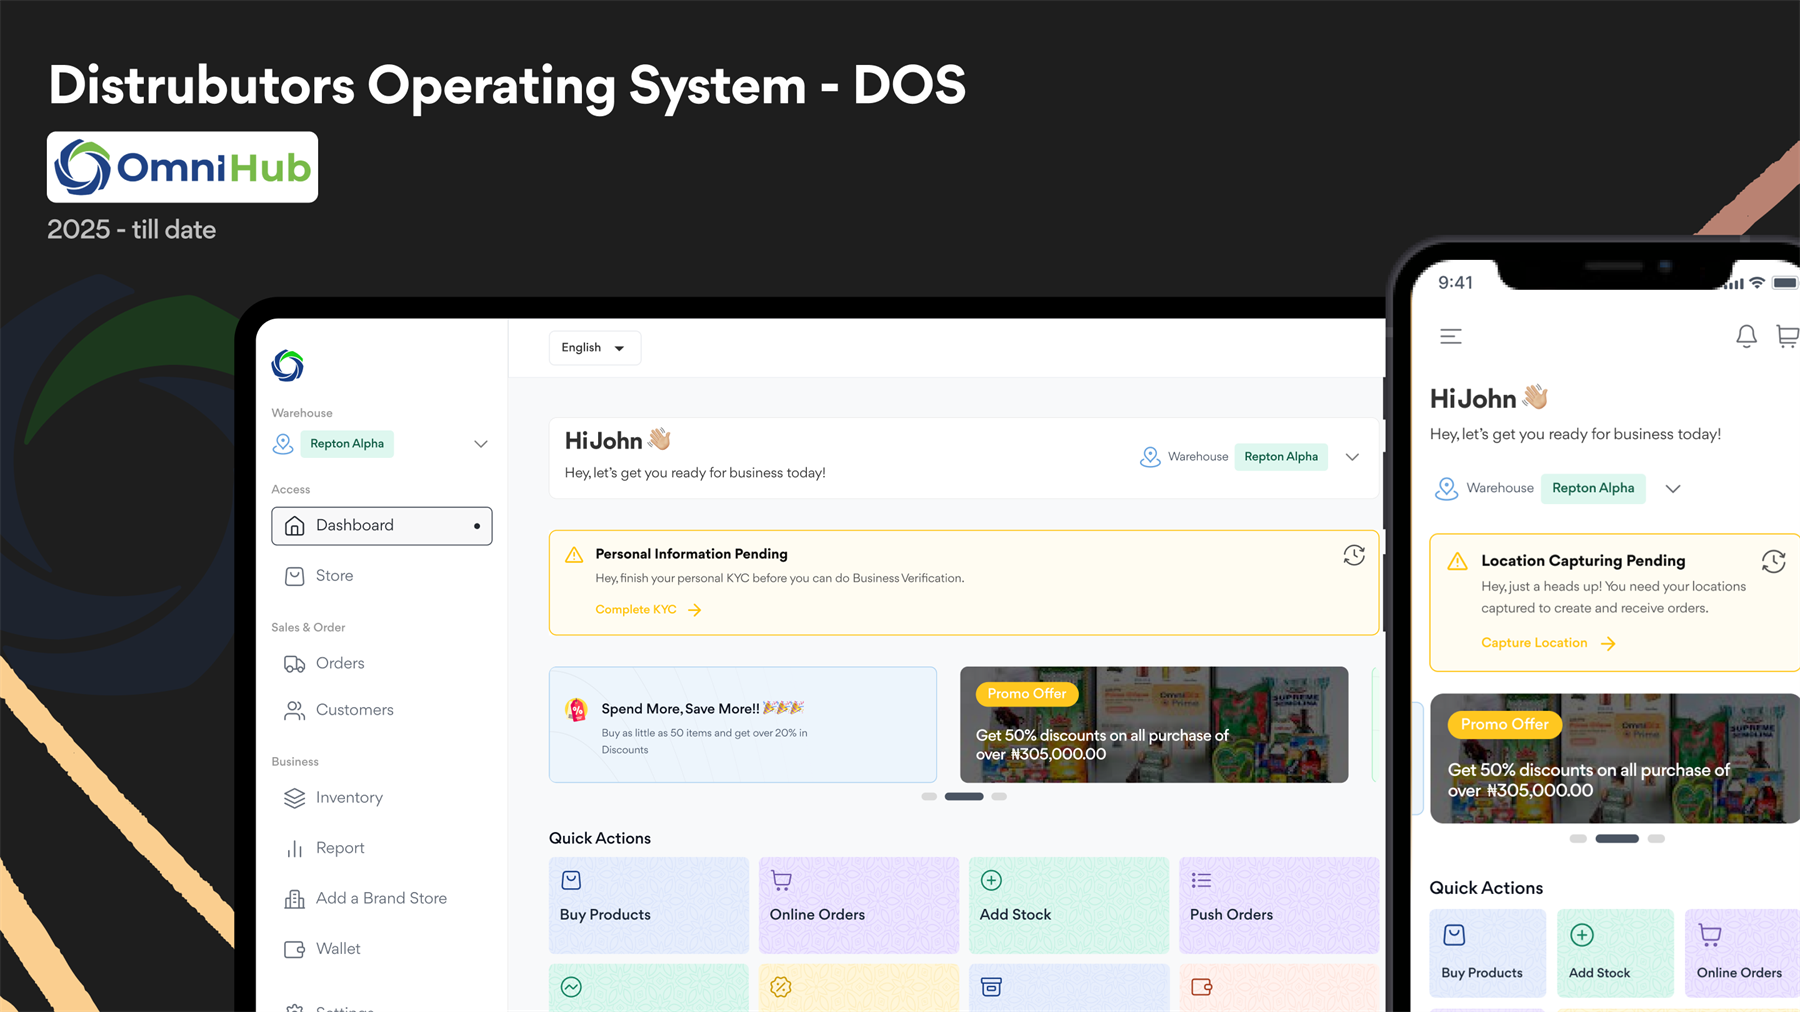Select the first phone carousel dot
The width and height of the screenshot is (1800, 1012).
pos(1578,839)
